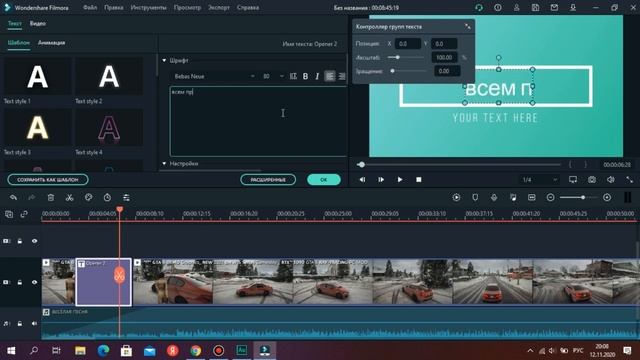
Task: Toggle the link chain icon beside ruler
Action: 24,214
